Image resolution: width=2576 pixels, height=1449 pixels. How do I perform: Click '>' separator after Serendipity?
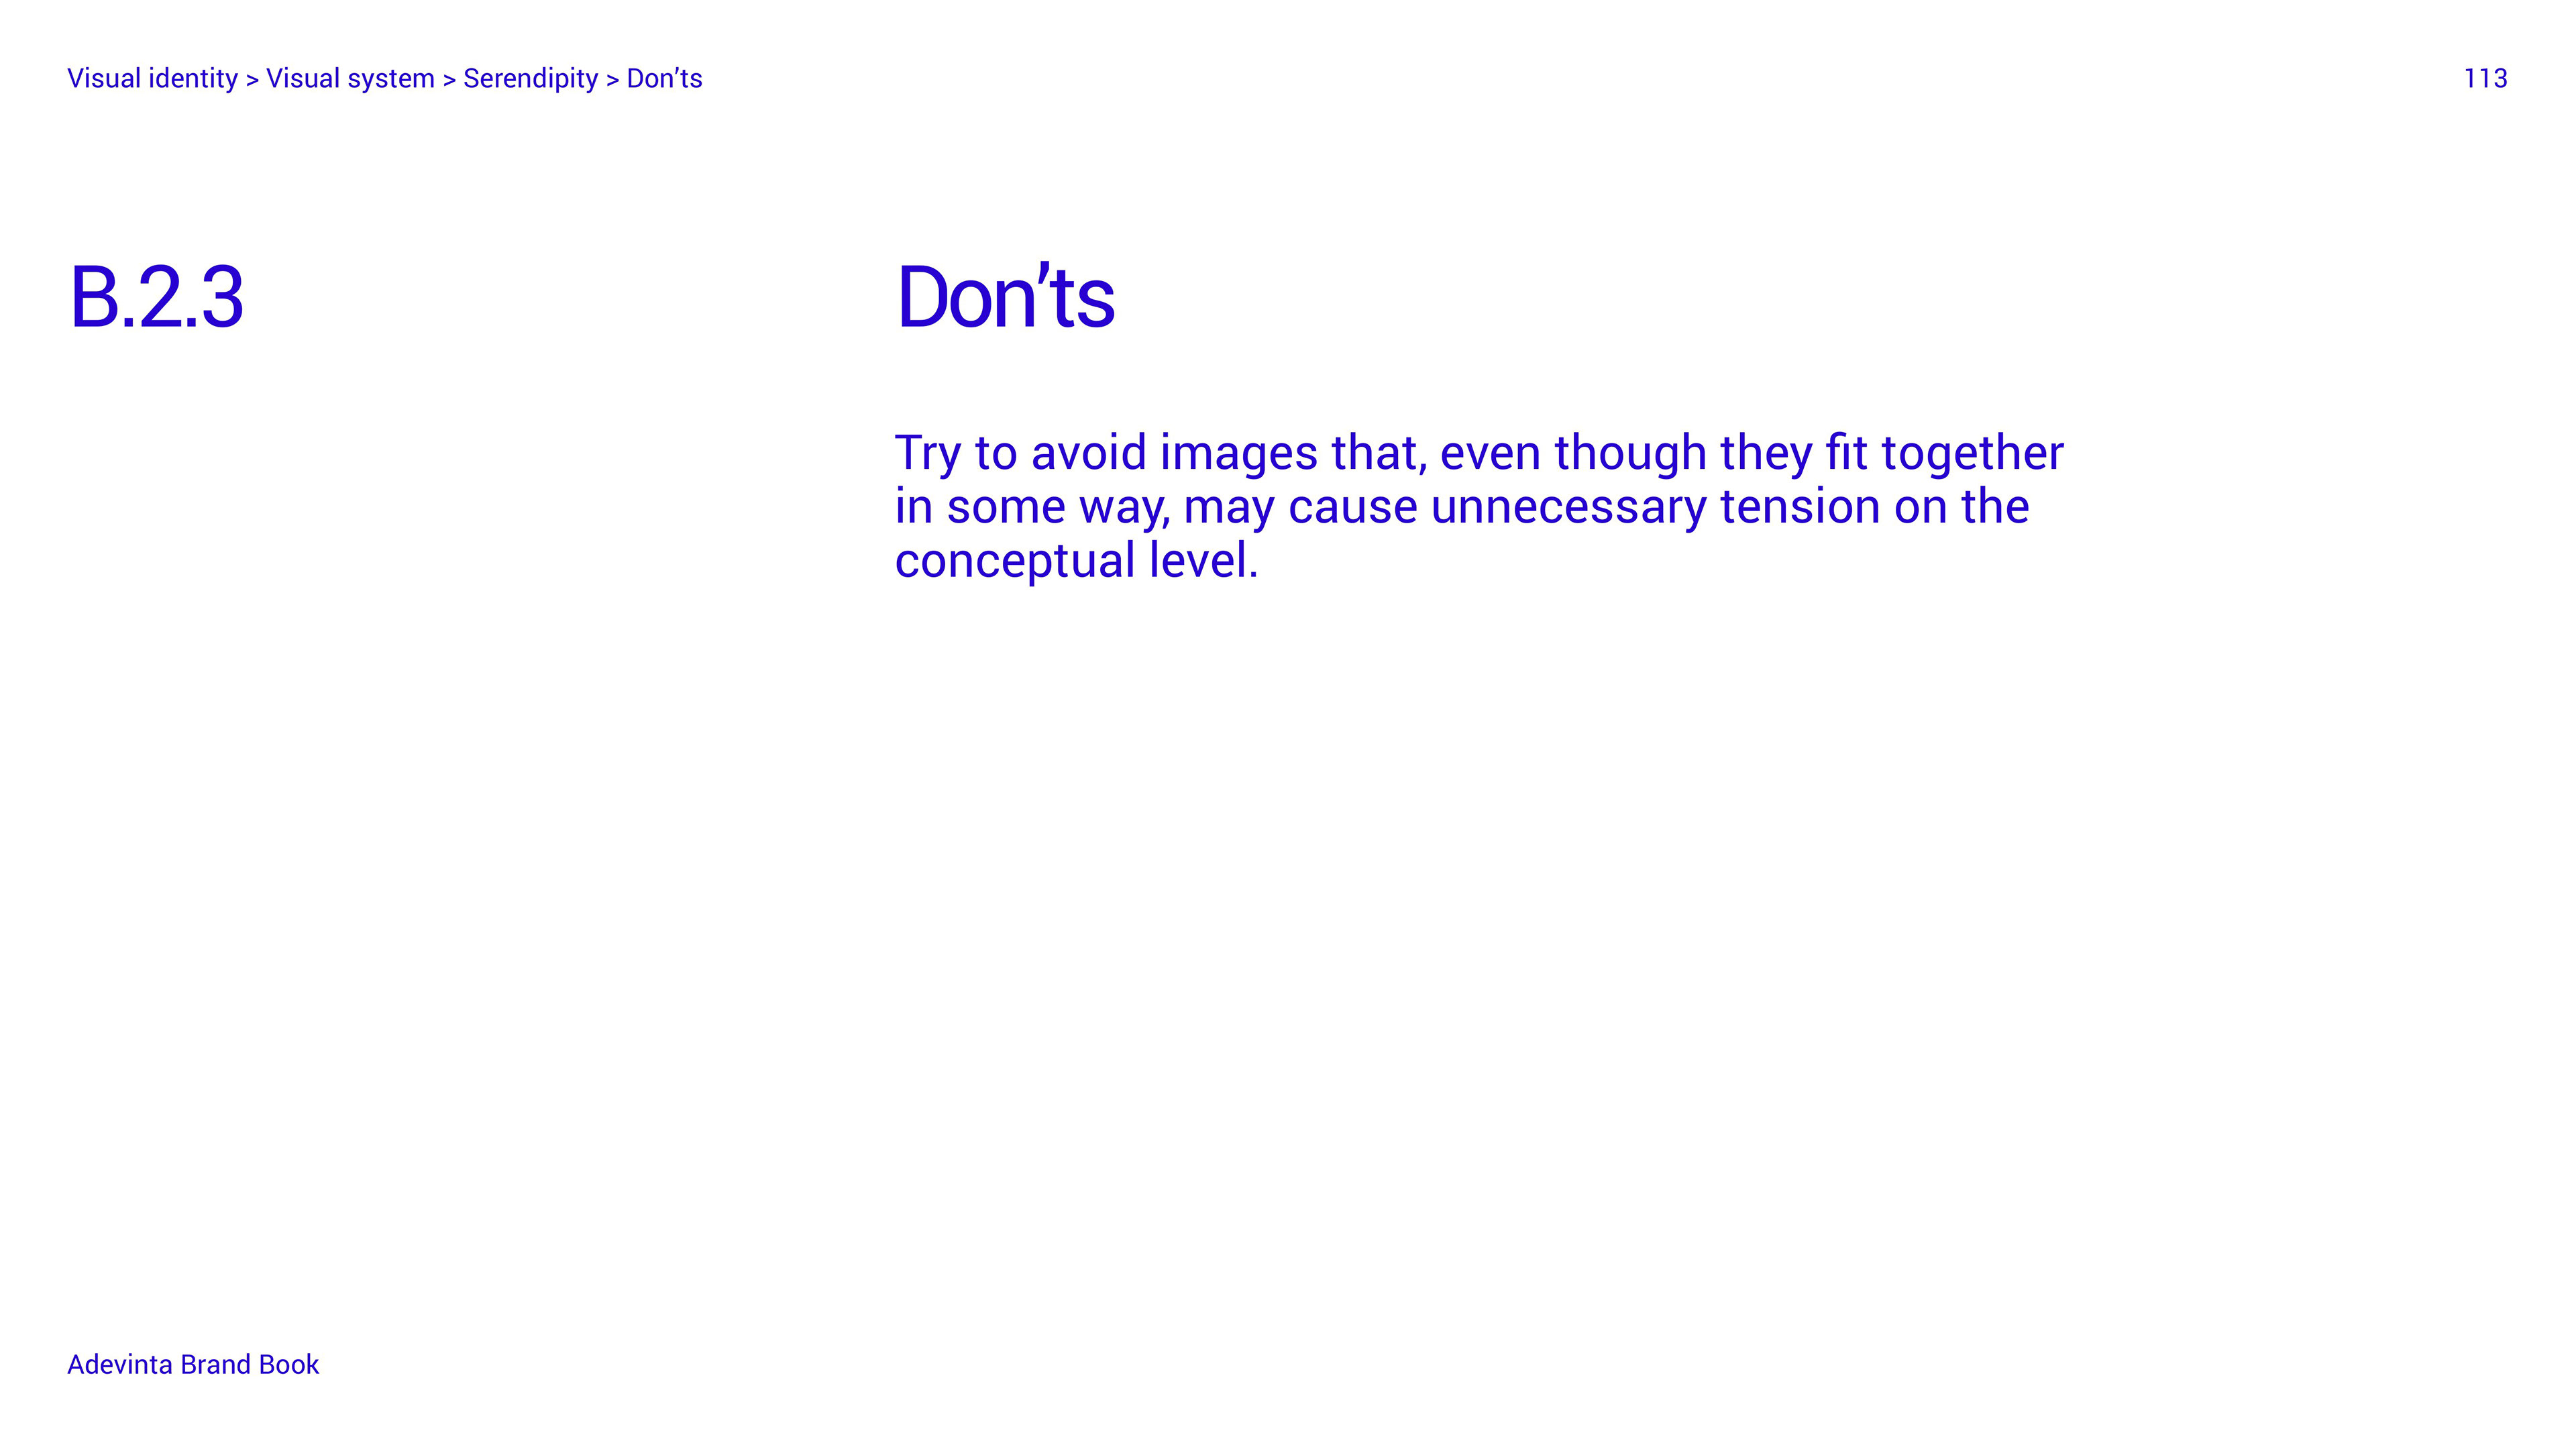point(613,80)
